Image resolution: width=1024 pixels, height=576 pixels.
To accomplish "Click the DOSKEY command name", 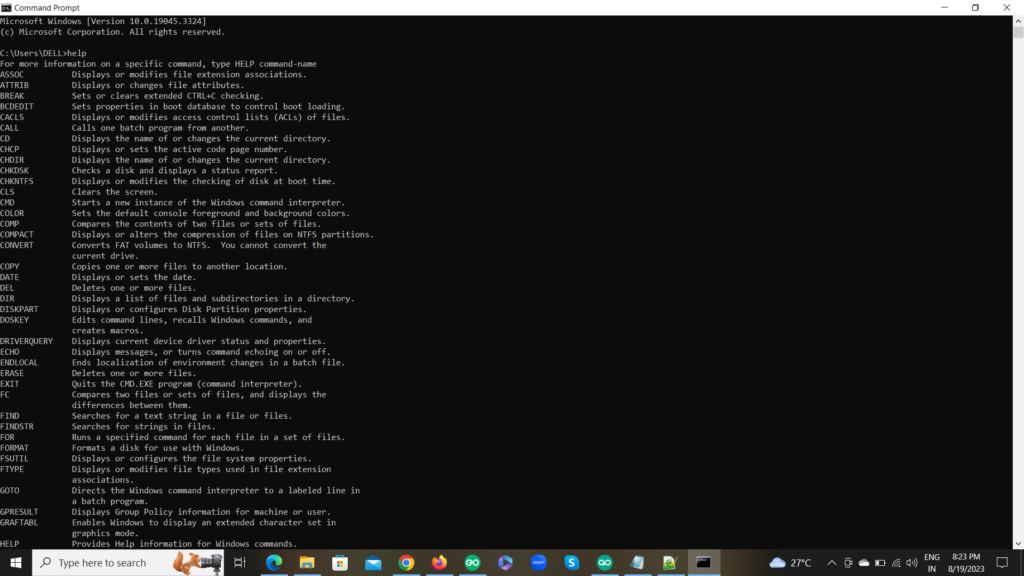I will tap(14, 320).
